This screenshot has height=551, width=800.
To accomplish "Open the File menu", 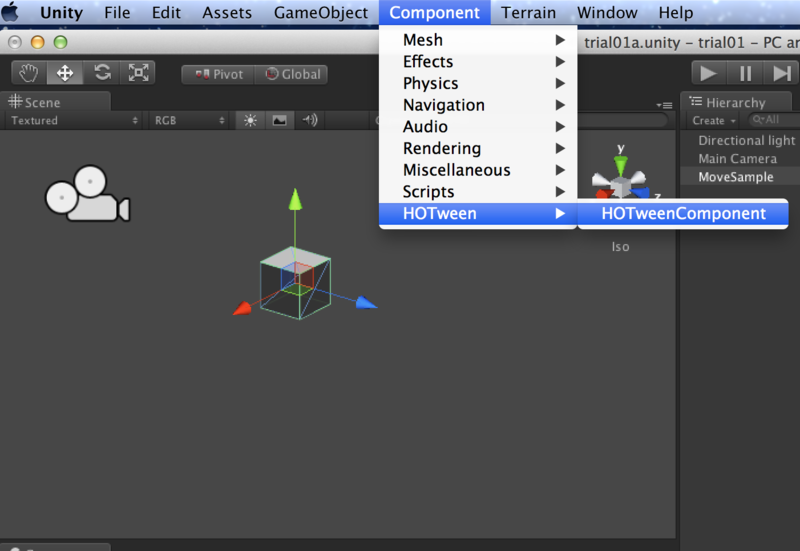I will coord(117,12).
